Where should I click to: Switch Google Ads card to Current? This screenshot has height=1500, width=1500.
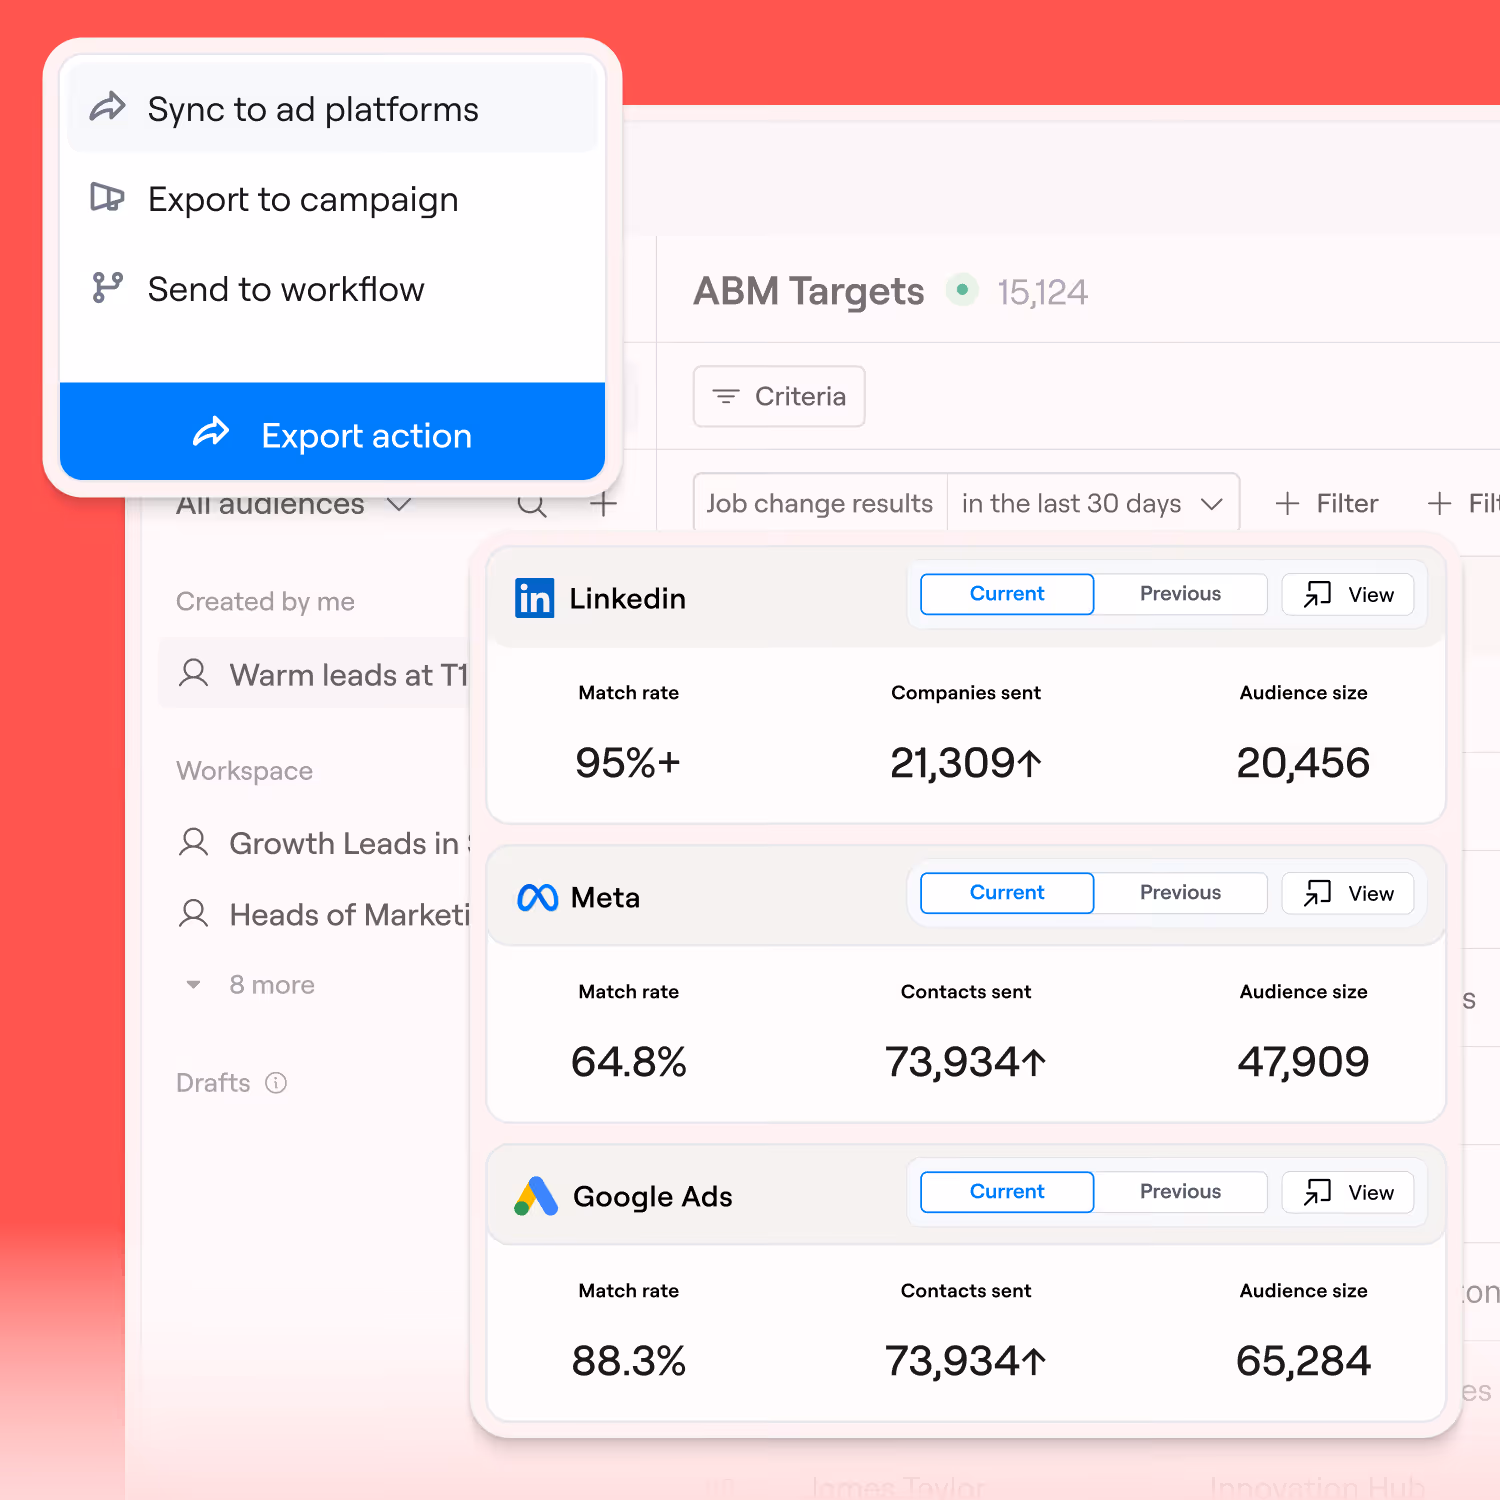tap(1007, 1192)
